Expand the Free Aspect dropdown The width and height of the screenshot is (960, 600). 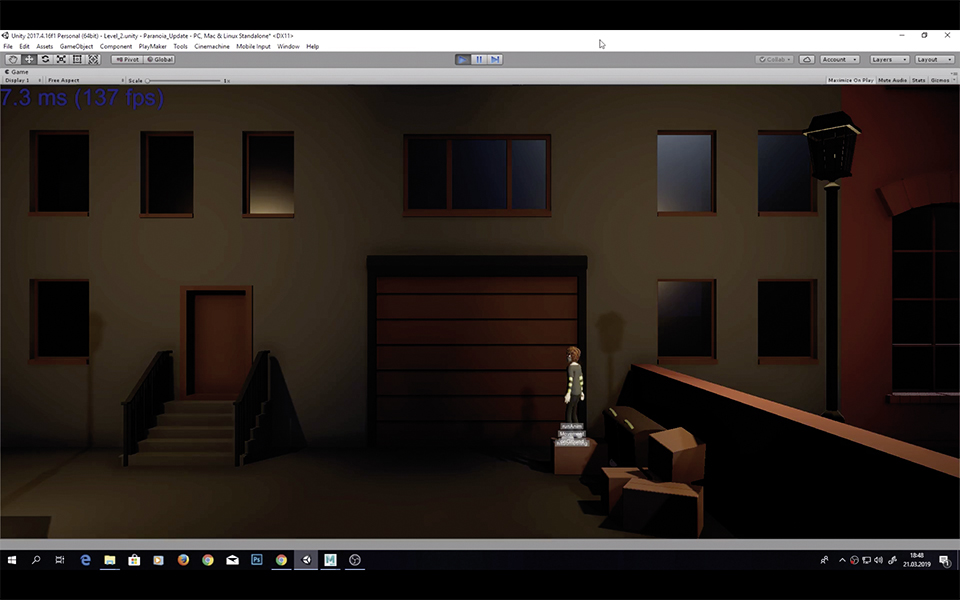(x=85, y=80)
